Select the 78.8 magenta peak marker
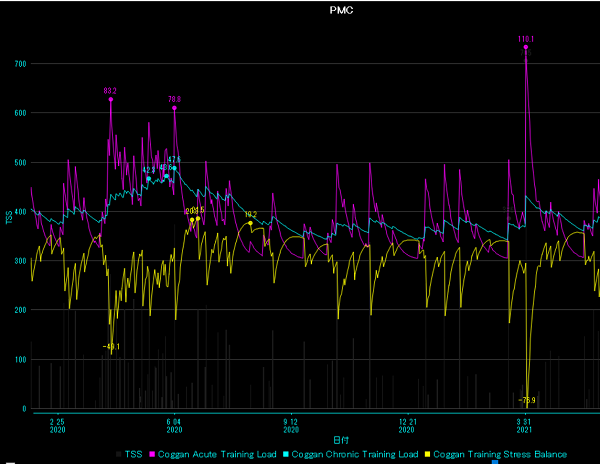600x464 pixels. click(174, 108)
